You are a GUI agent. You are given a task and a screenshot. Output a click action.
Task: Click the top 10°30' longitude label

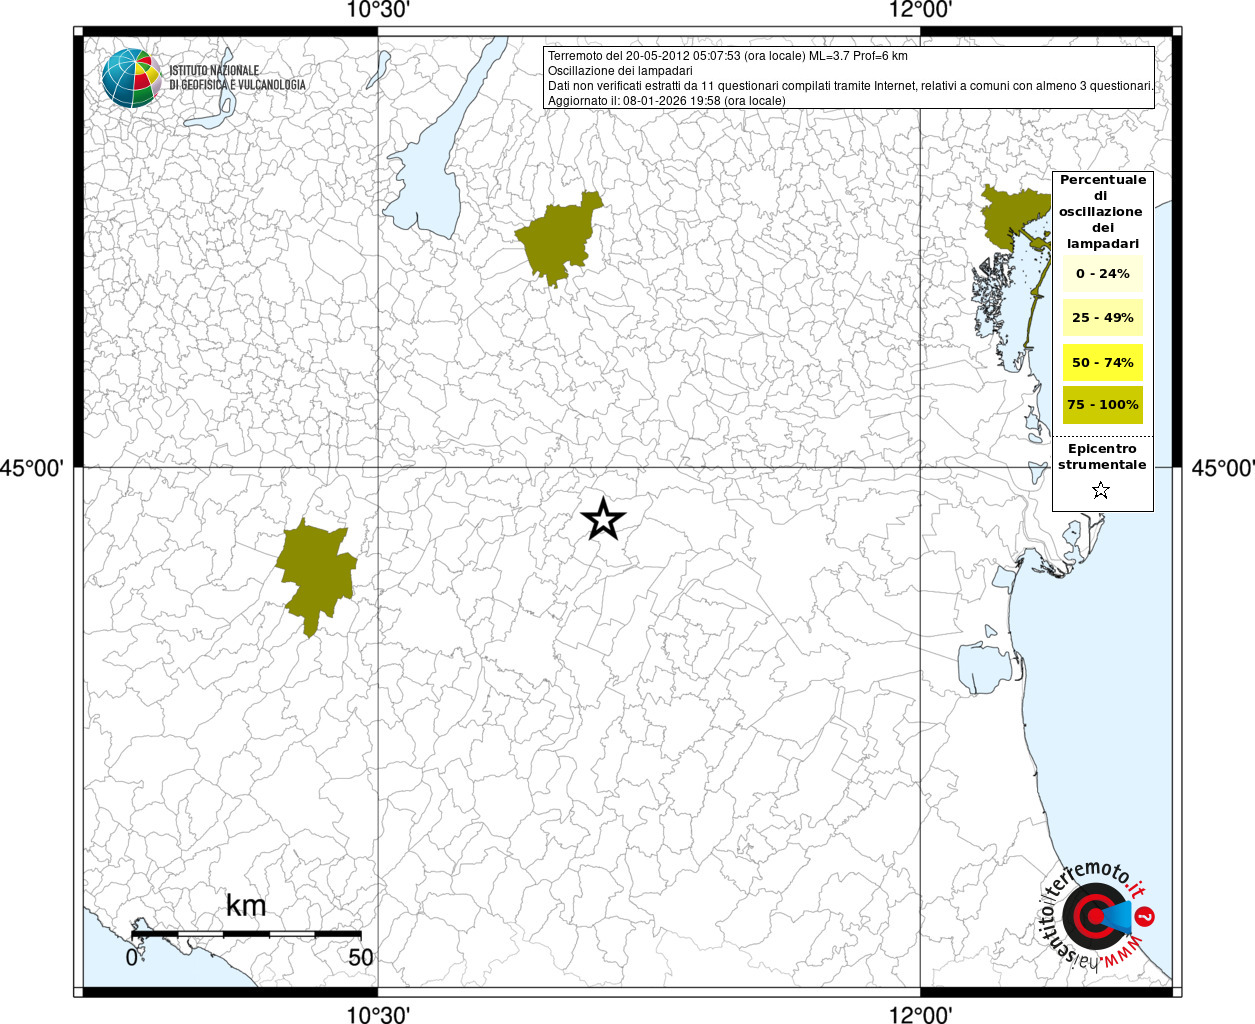click(x=378, y=10)
